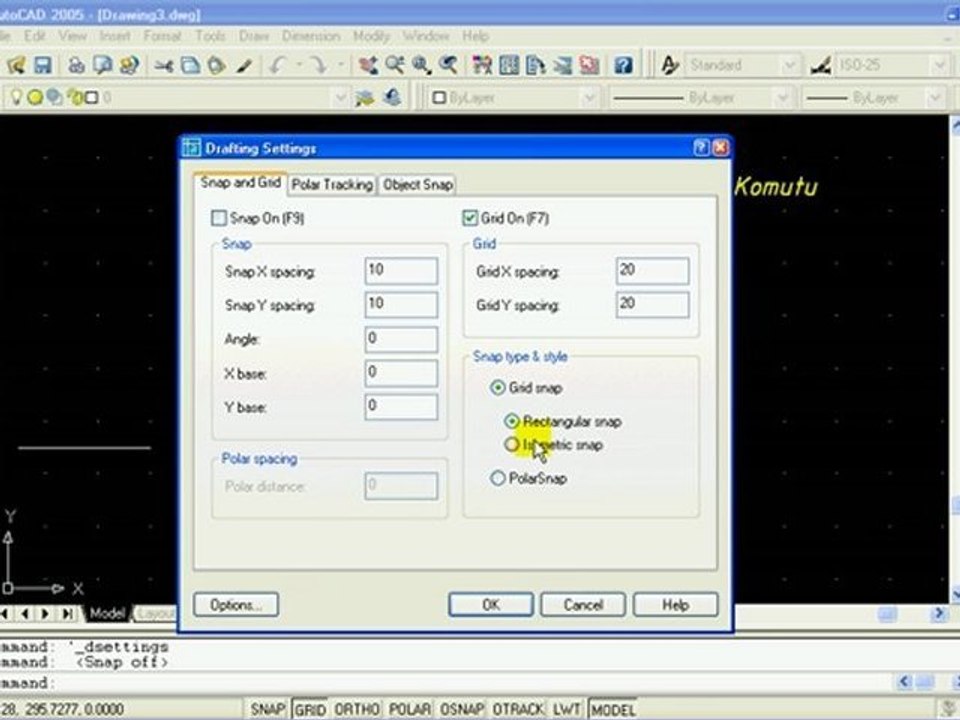Click the Zoom Previous icon
Screen dimensions: 960x720
pos(448,64)
